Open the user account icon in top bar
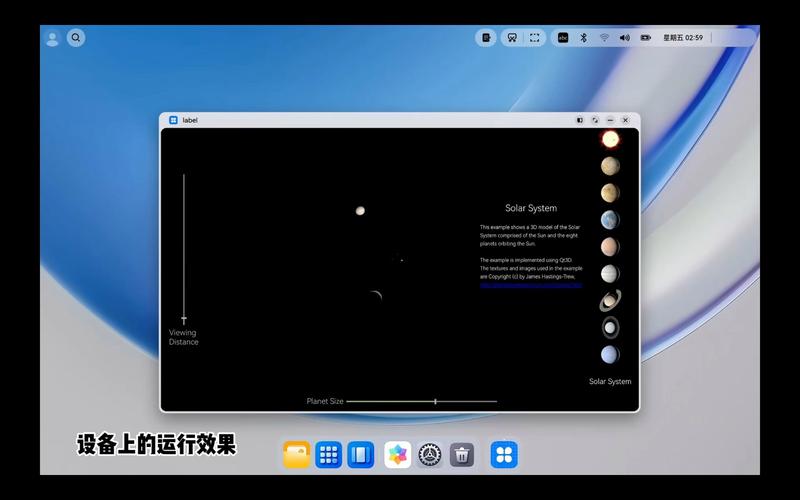The height and width of the screenshot is (500, 800). click(x=52, y=38)
